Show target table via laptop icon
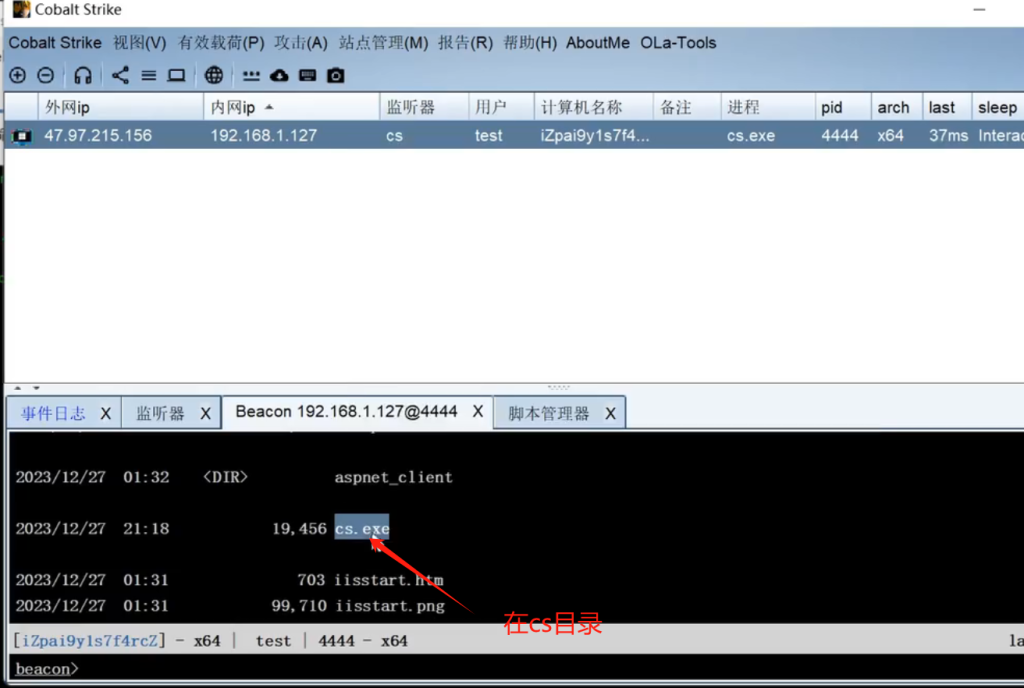1024x688 pixels. click(x=176, y=76)
